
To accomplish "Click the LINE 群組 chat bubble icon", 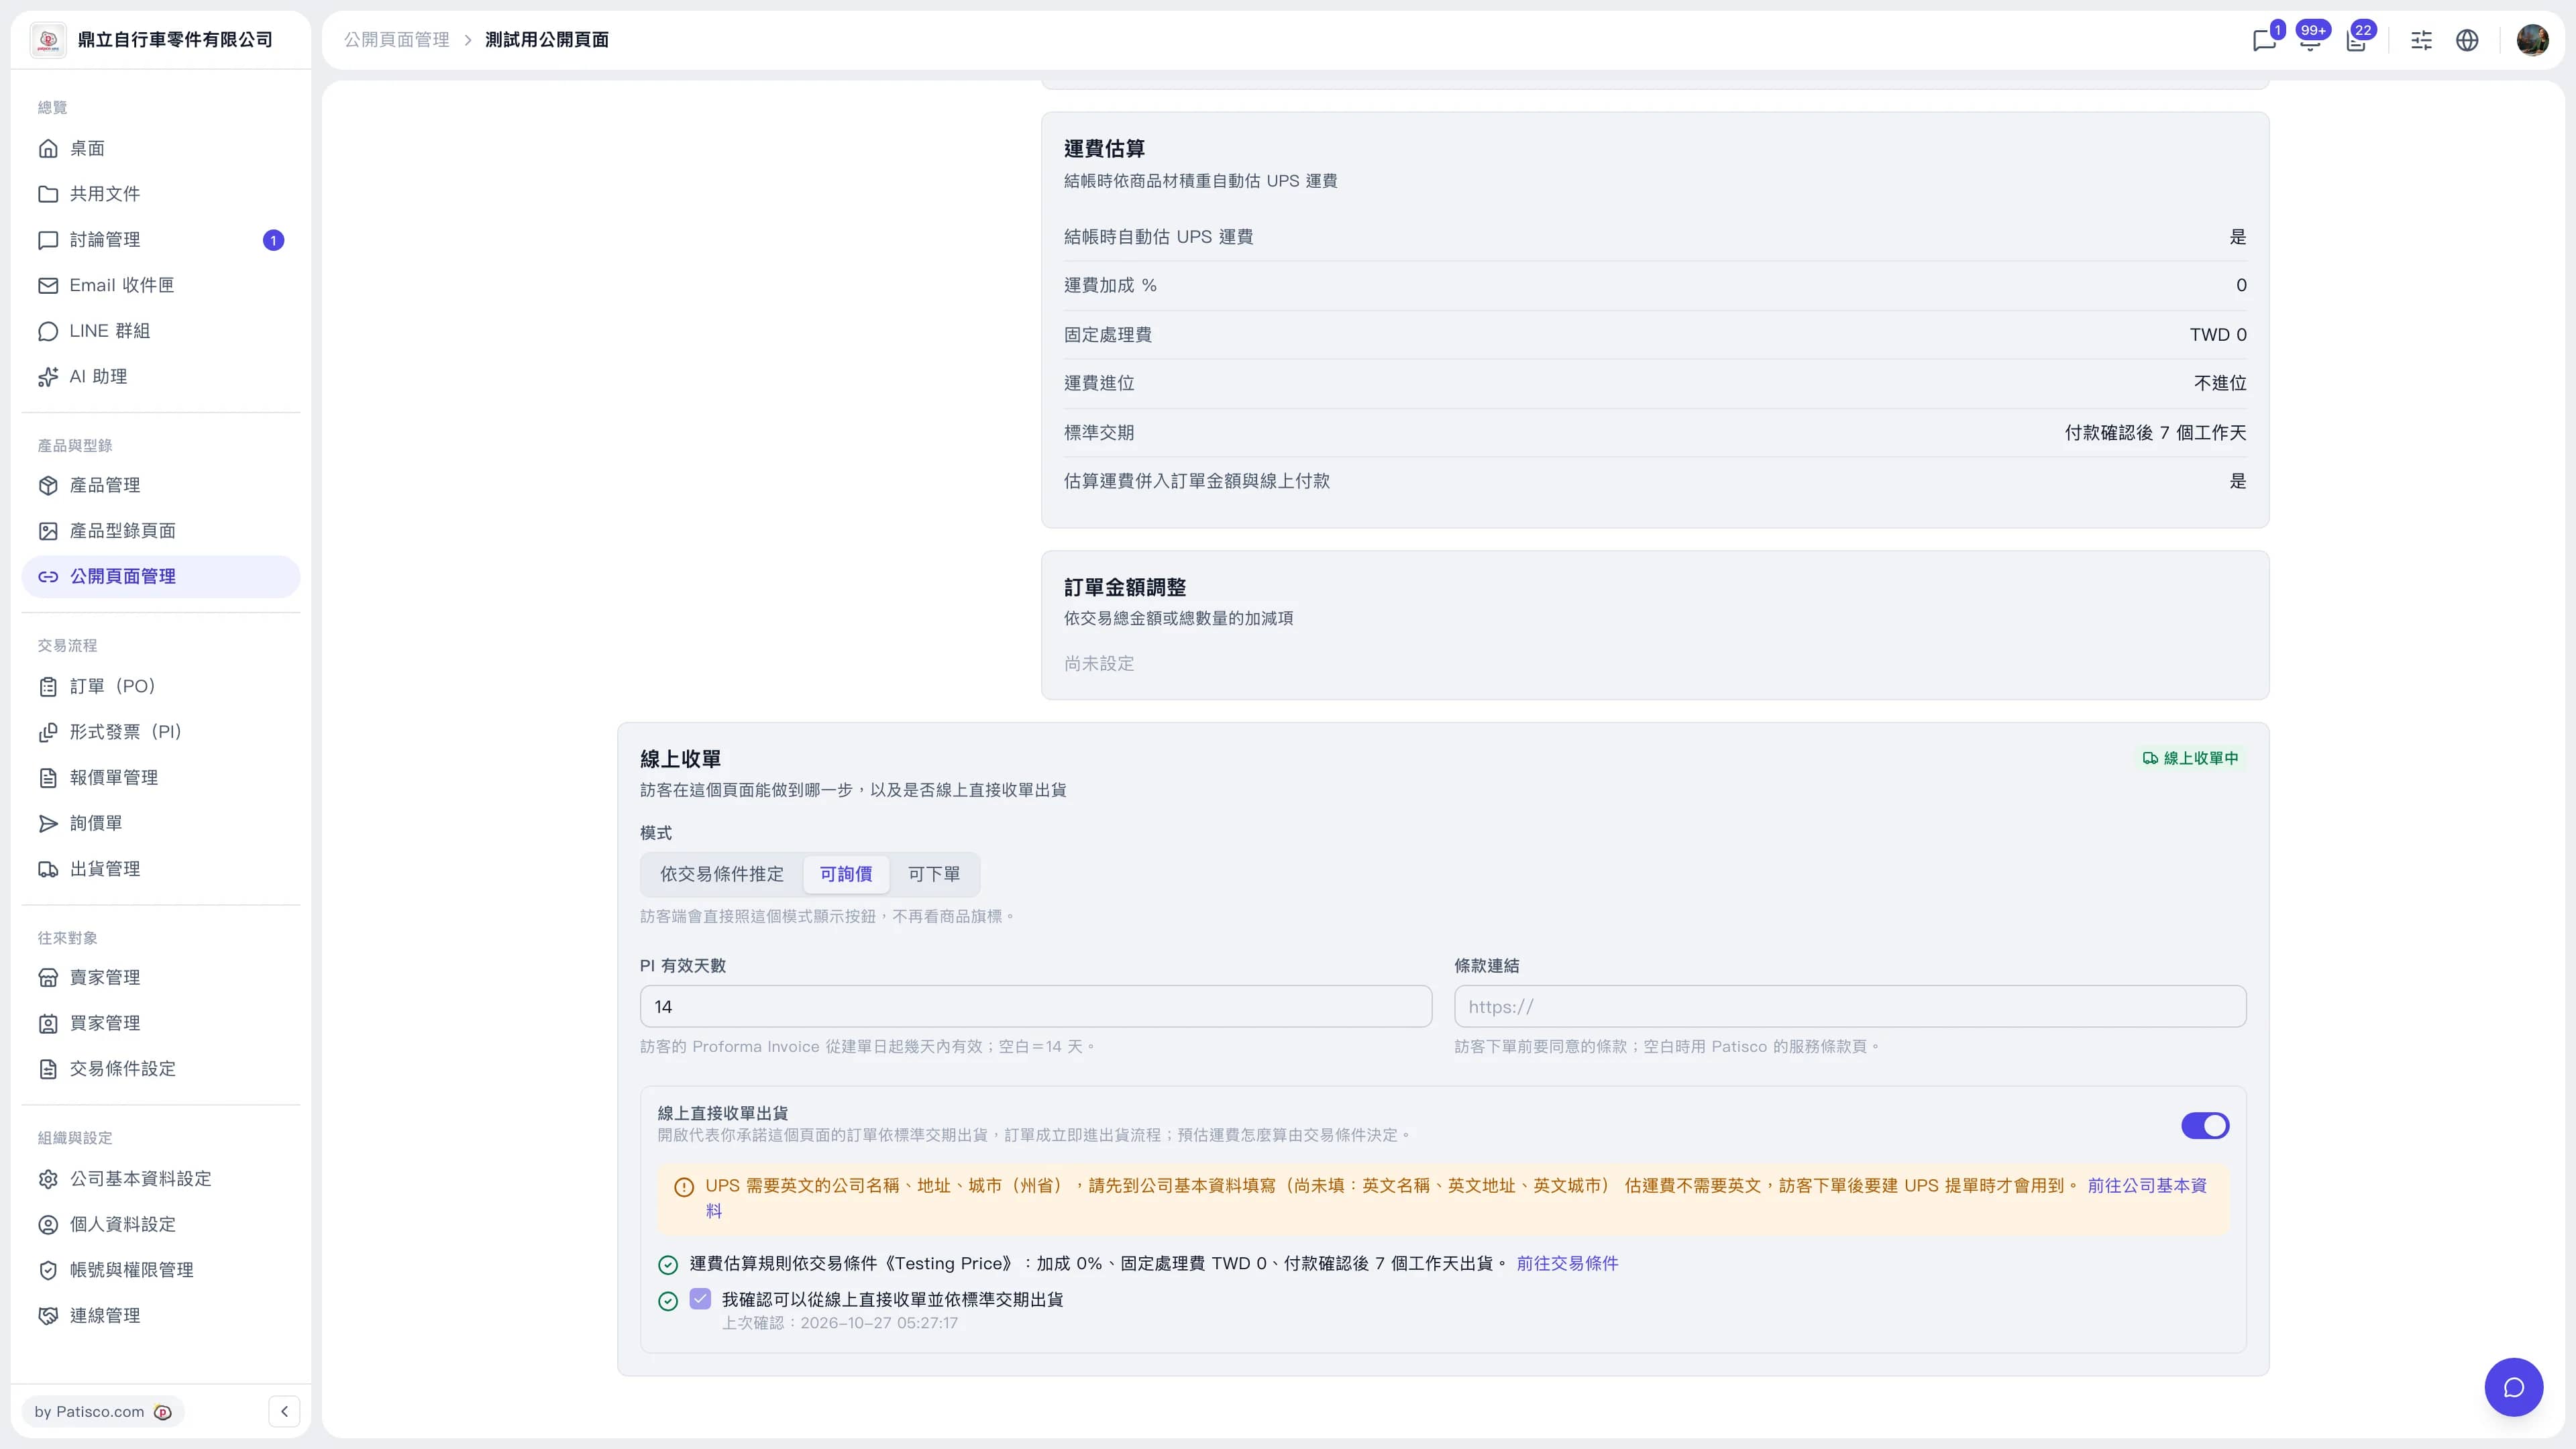I will click(x=48, y=331).
